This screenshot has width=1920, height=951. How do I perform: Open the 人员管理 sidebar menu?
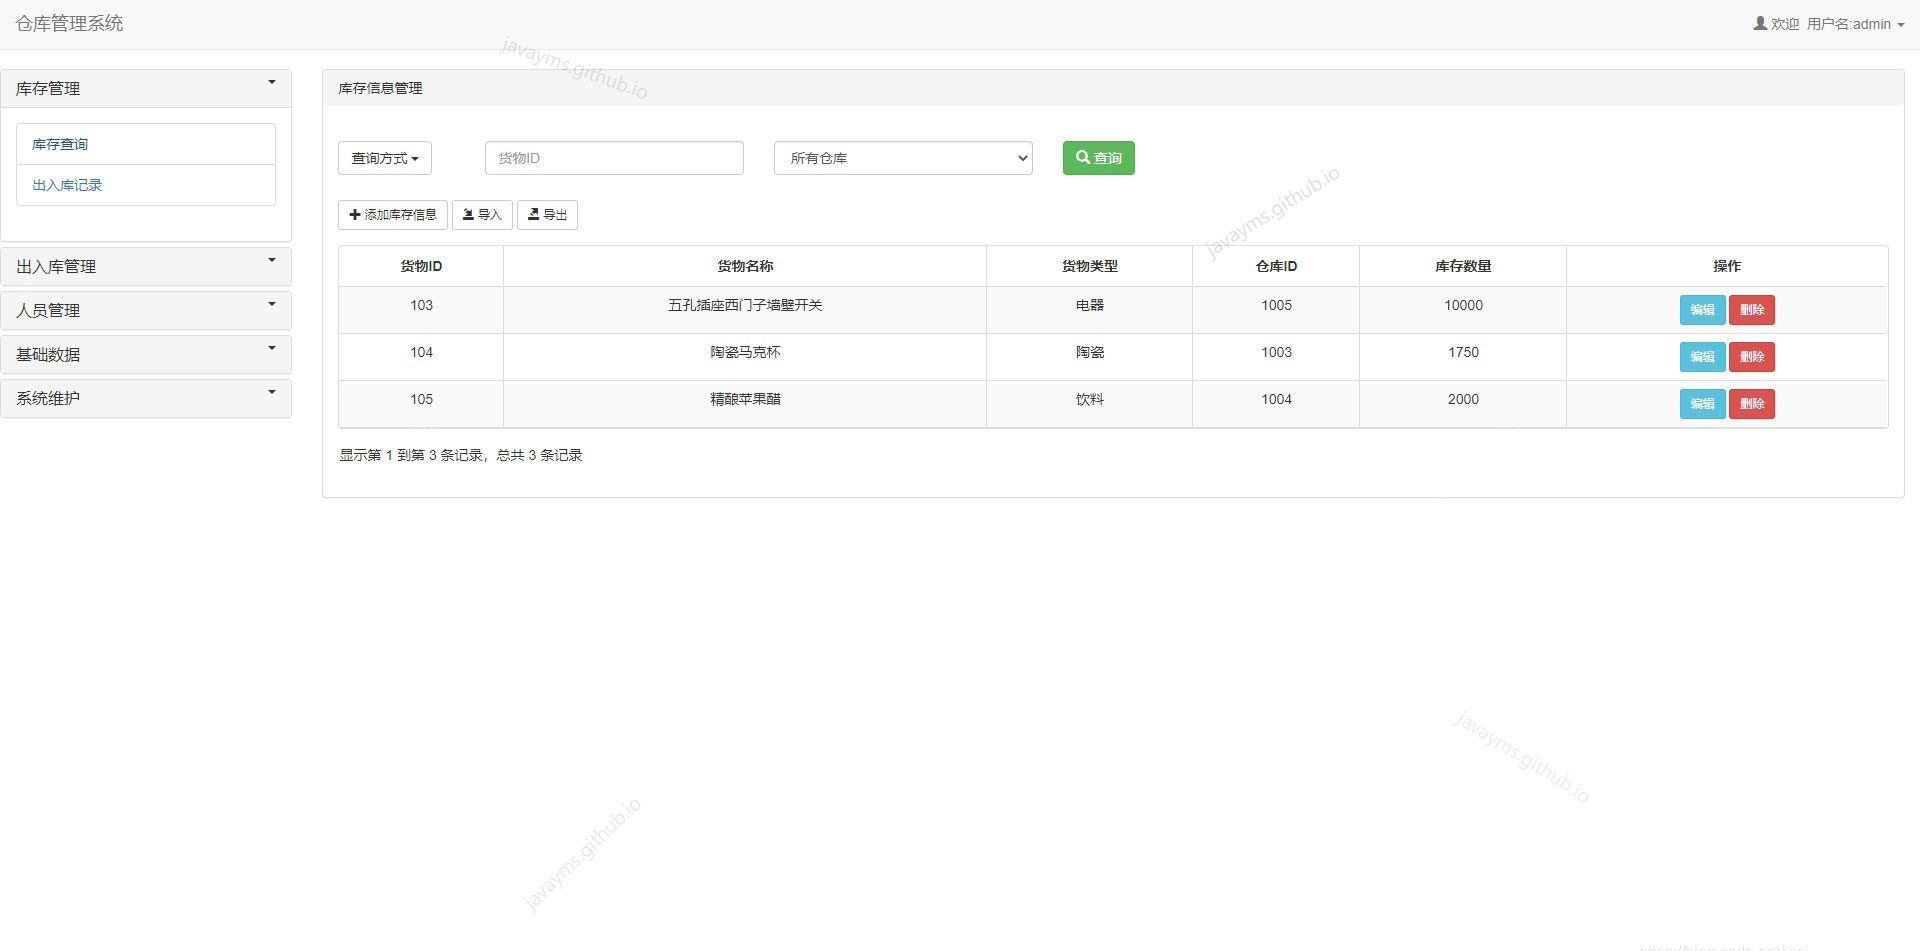pyautogui.click(x=146, y=310)
